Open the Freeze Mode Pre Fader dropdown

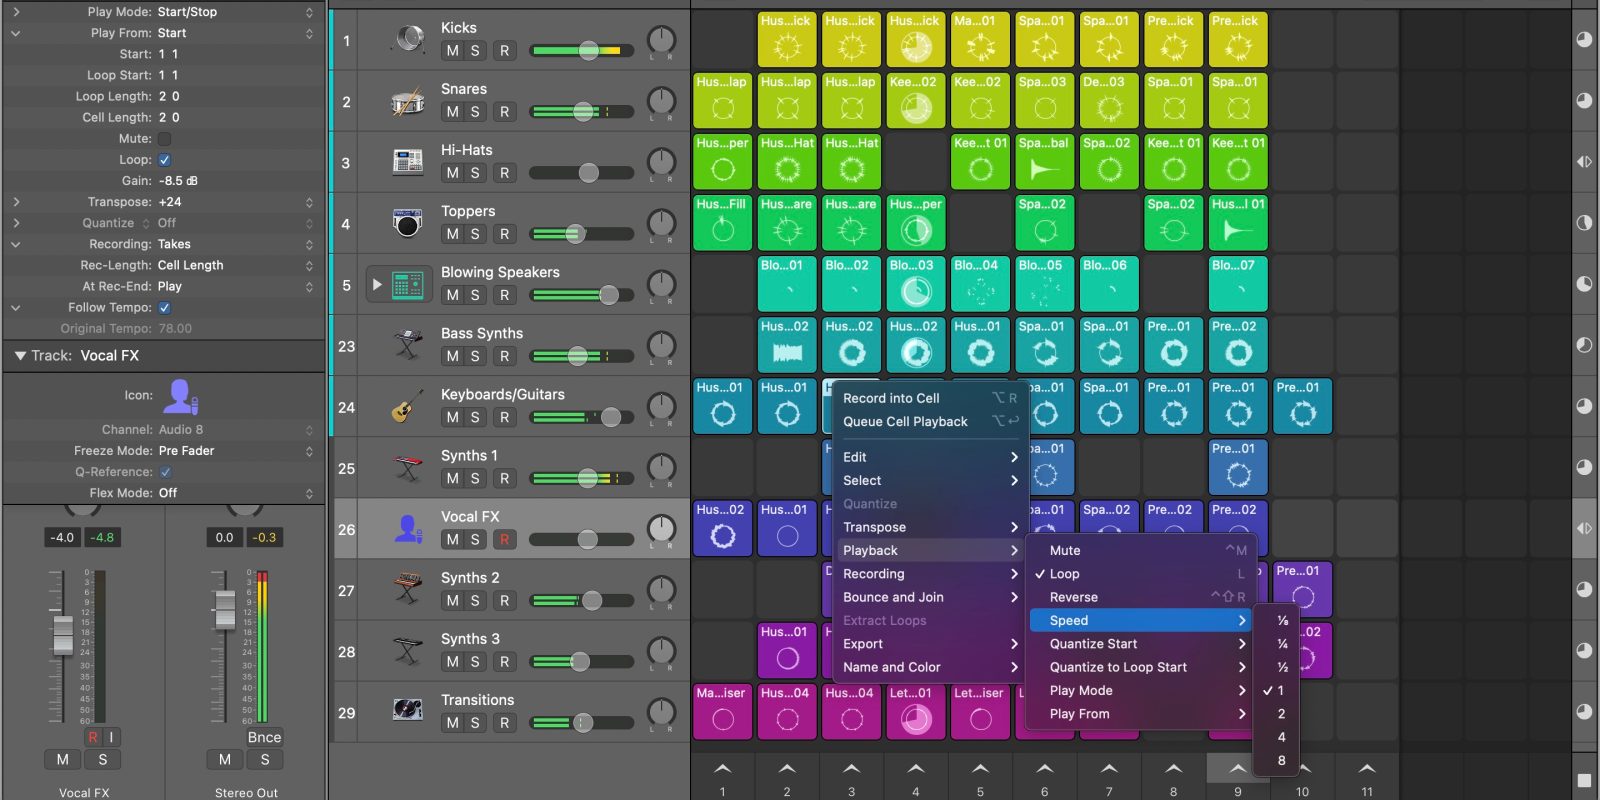pos(235,451)
